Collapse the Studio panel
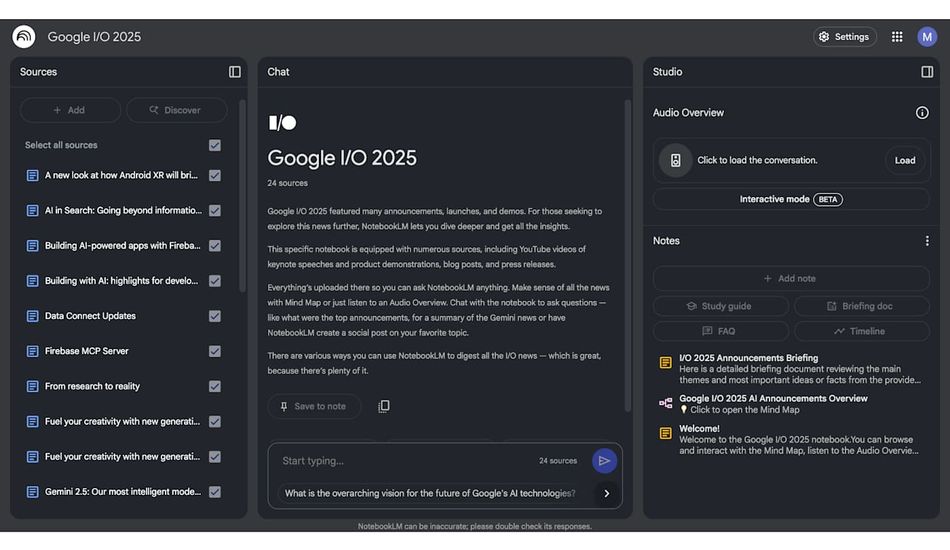The width and height of the screenshot is (950, 550). point(927,72)
